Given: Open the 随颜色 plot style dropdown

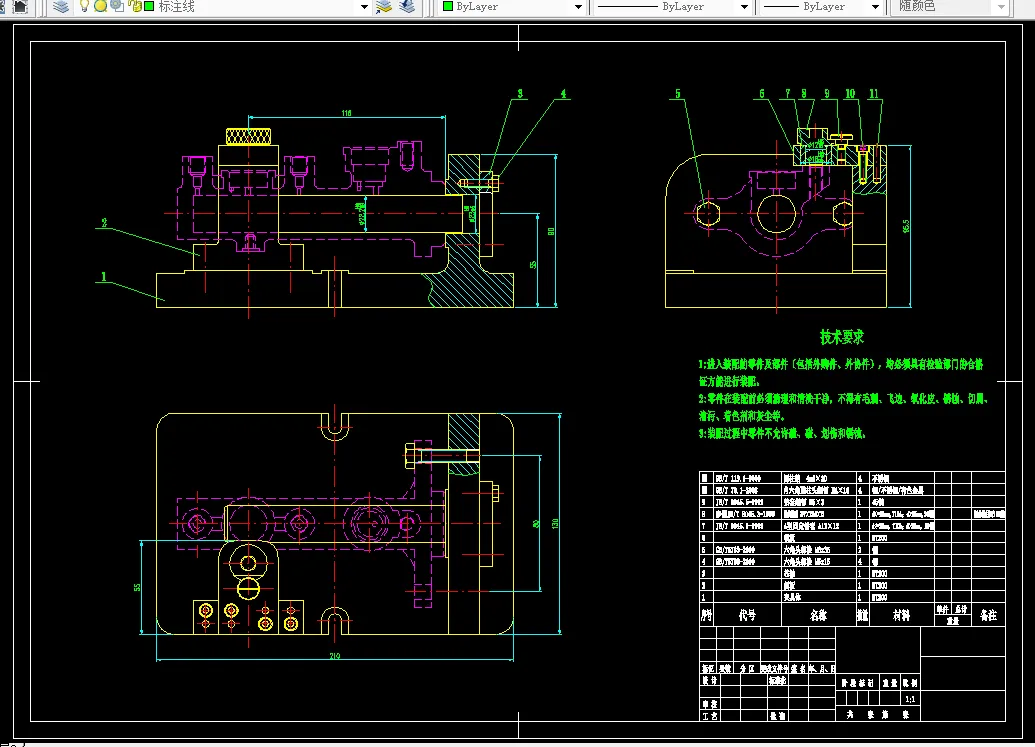Looking at the screenshot, I should tap(1001, 7).
